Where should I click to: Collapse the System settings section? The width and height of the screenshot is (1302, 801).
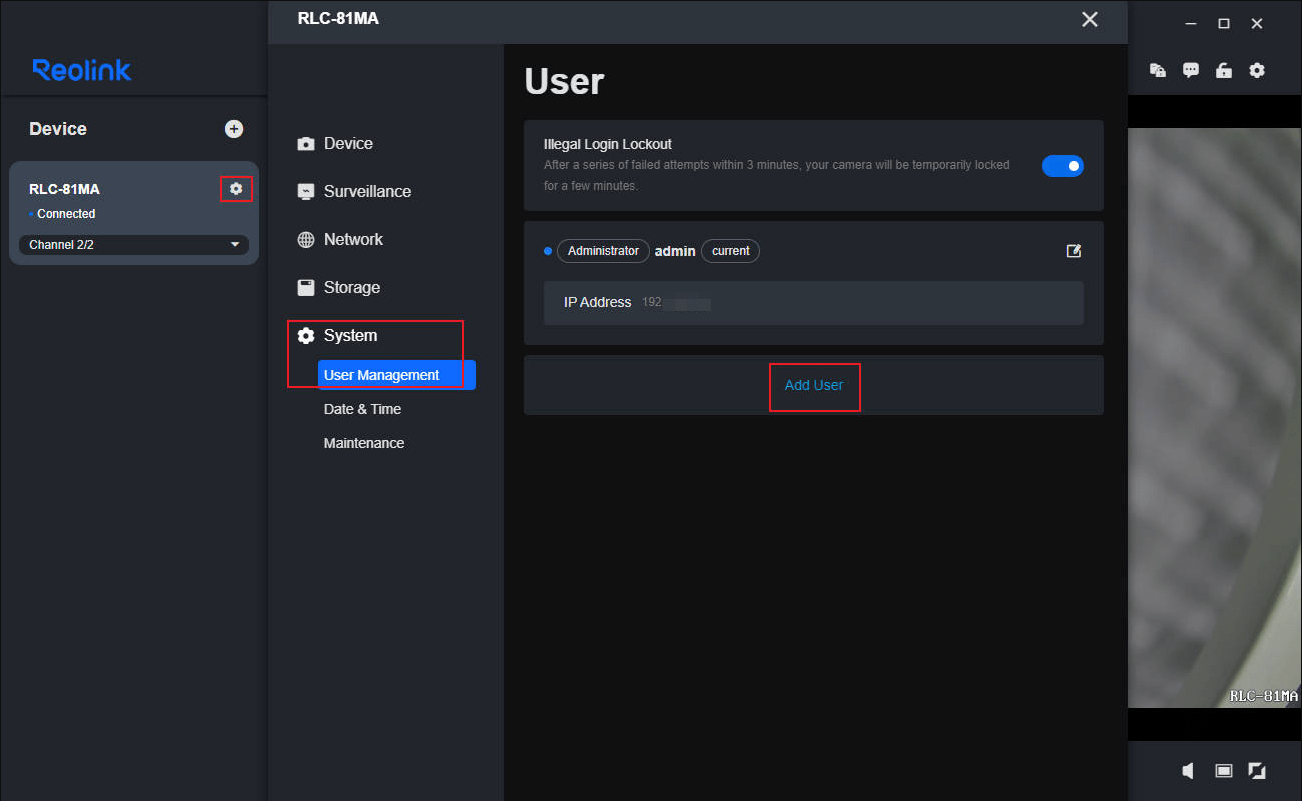pyautogui.click(x=350, y=336)
